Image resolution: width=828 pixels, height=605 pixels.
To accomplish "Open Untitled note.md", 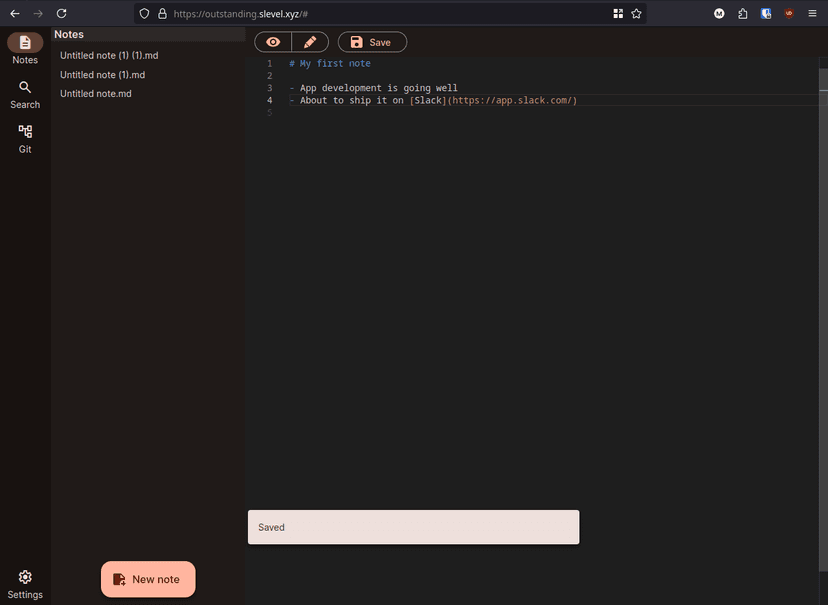I will 96,93.
